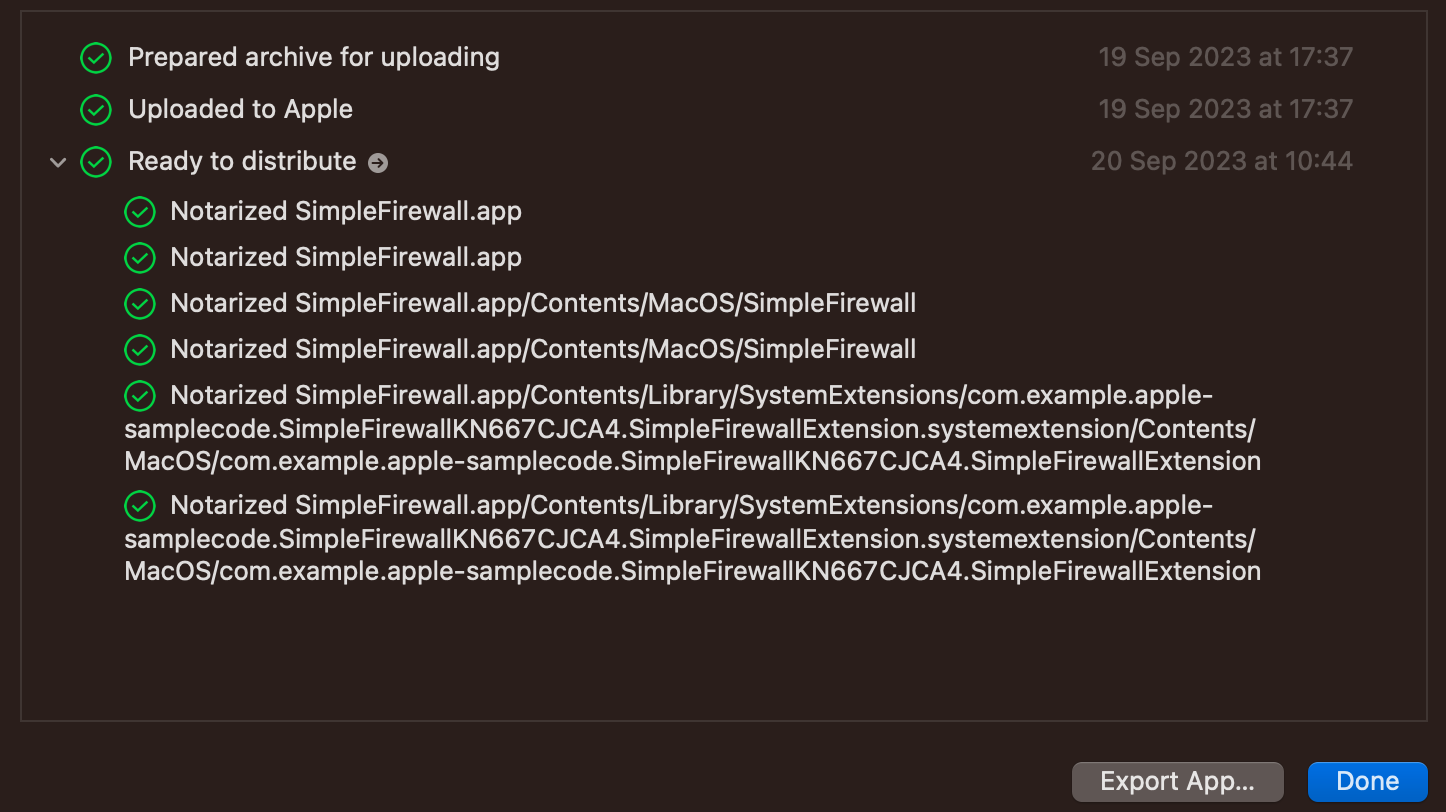Viewport: 1446px width, 812px height.
Task: Open the arrow icon after "Ready to distribute"
Action: (x=378, y=163)
